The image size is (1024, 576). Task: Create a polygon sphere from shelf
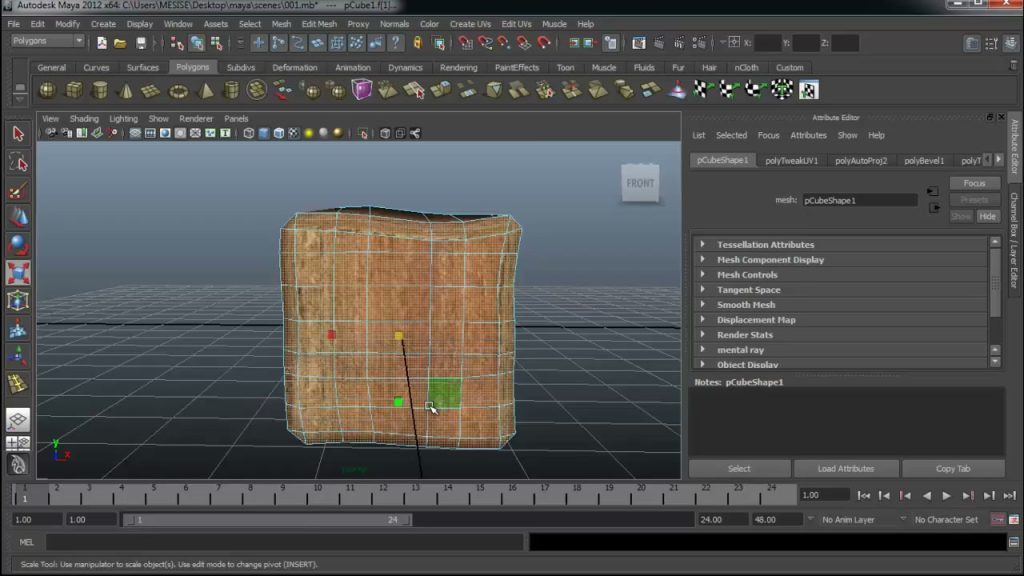pyautogui.click(x=47, y=89)
